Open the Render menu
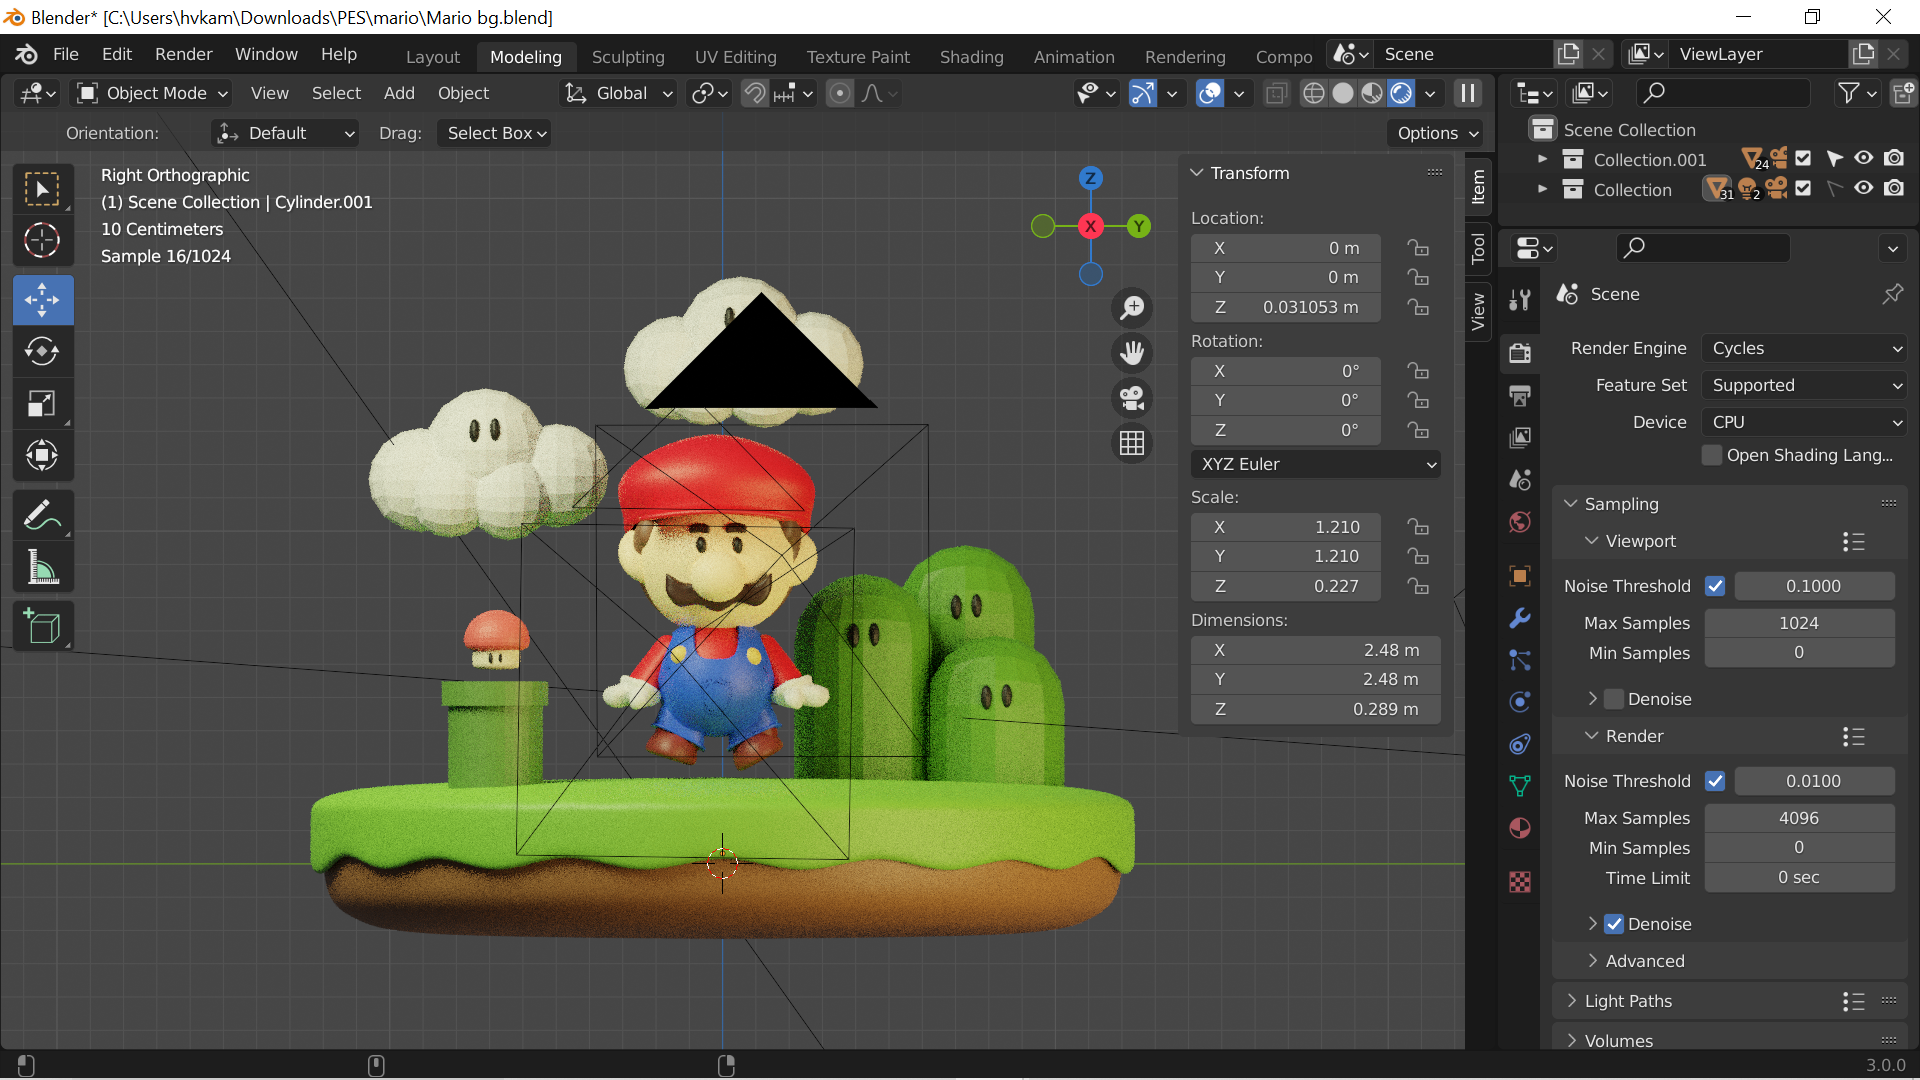The width and height of the screenshot is (1920, 1080). [x=183, y=54]
